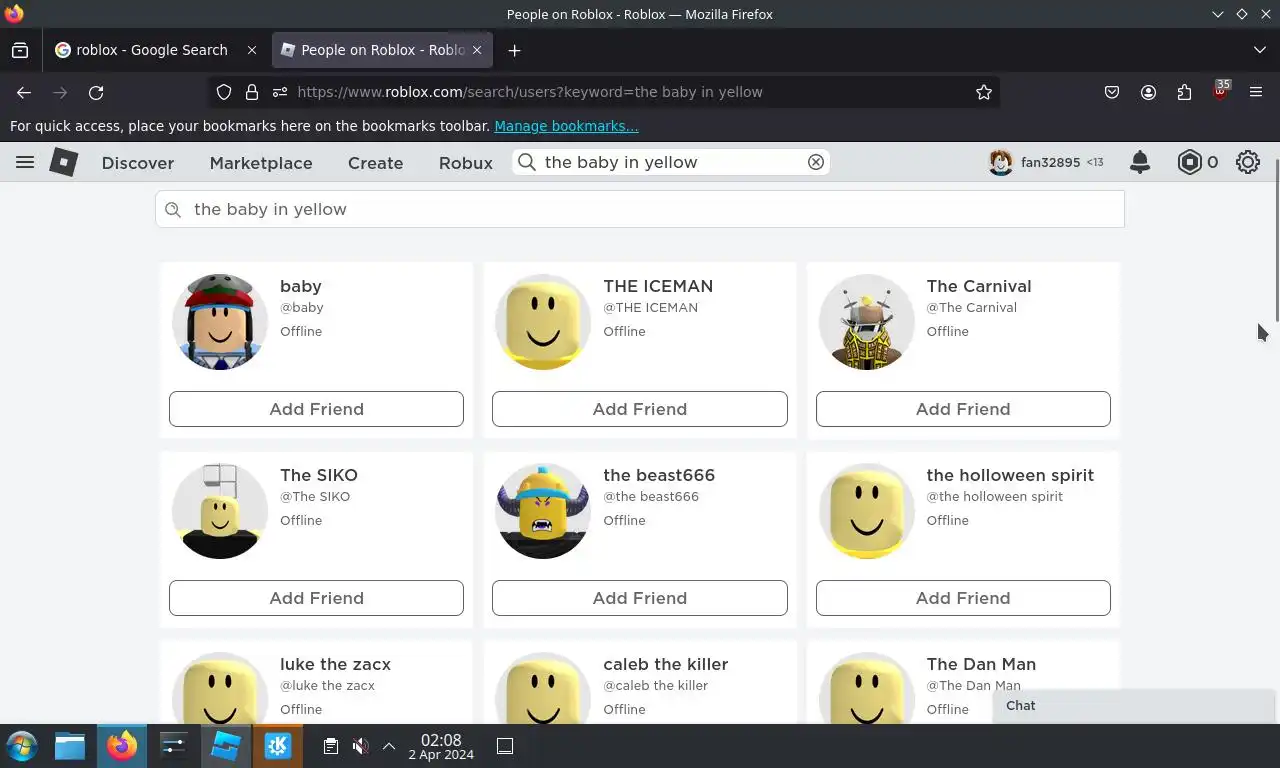
Task: Open the Firefox account icon
Action: click(x=1148, y=92)
